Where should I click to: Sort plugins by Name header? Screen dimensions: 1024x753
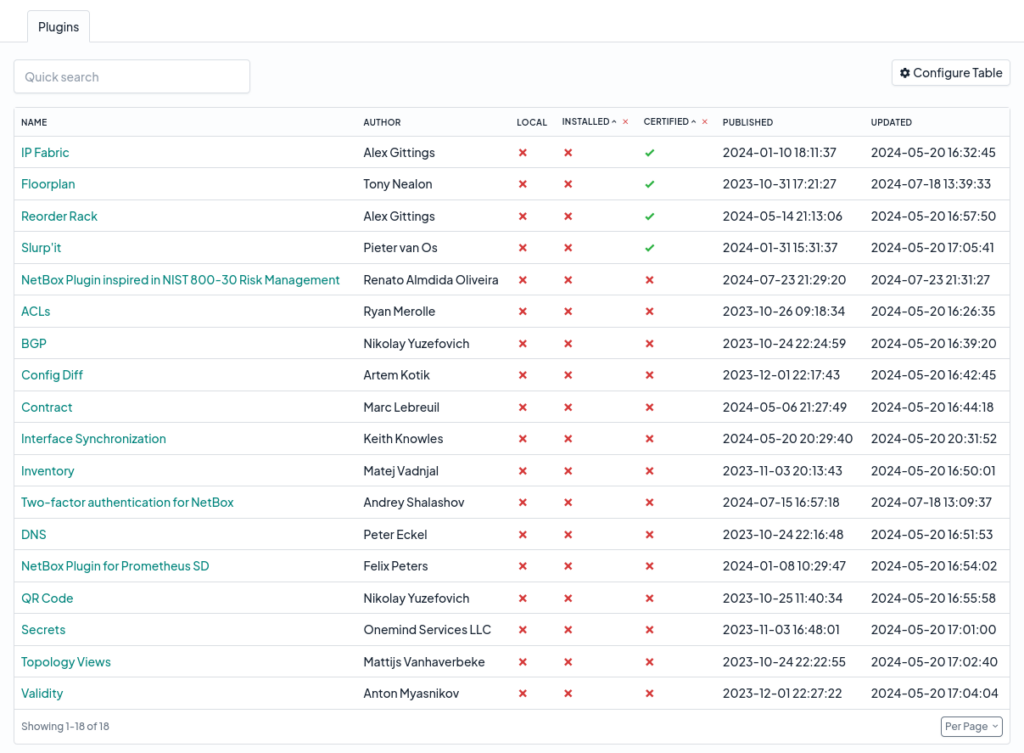[34, 122]
